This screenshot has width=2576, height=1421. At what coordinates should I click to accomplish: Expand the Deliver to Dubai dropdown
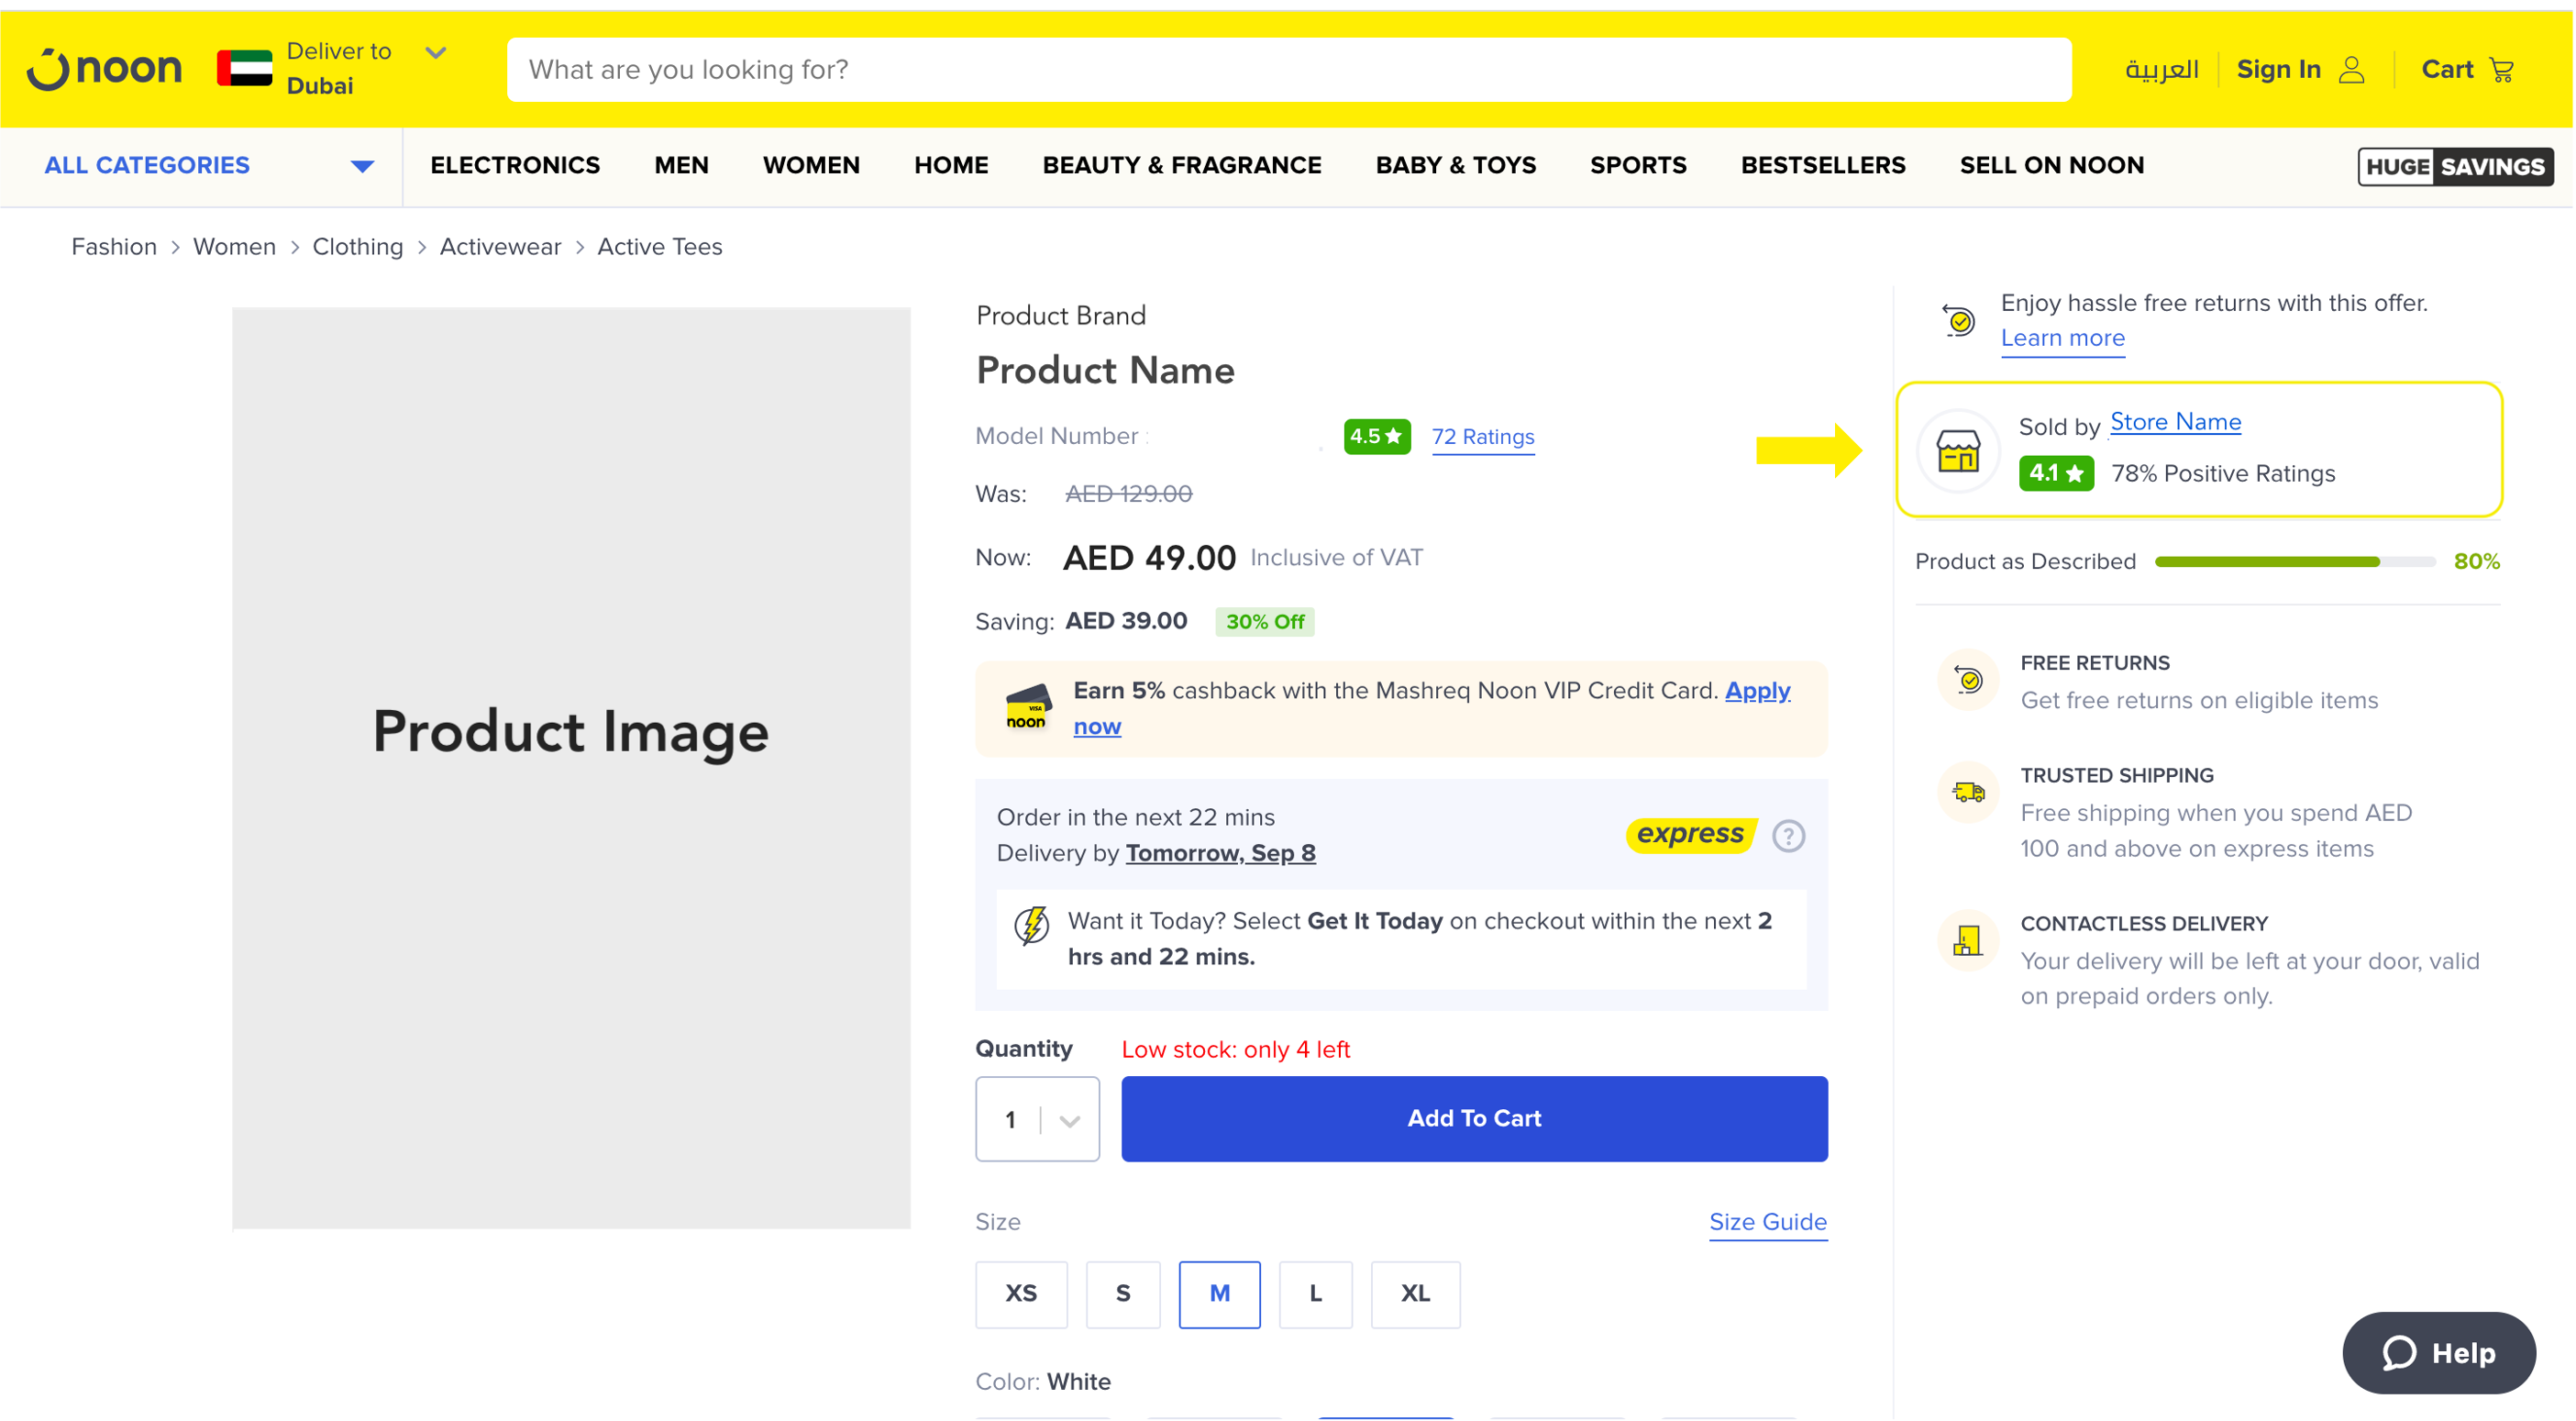click(435, 53)
